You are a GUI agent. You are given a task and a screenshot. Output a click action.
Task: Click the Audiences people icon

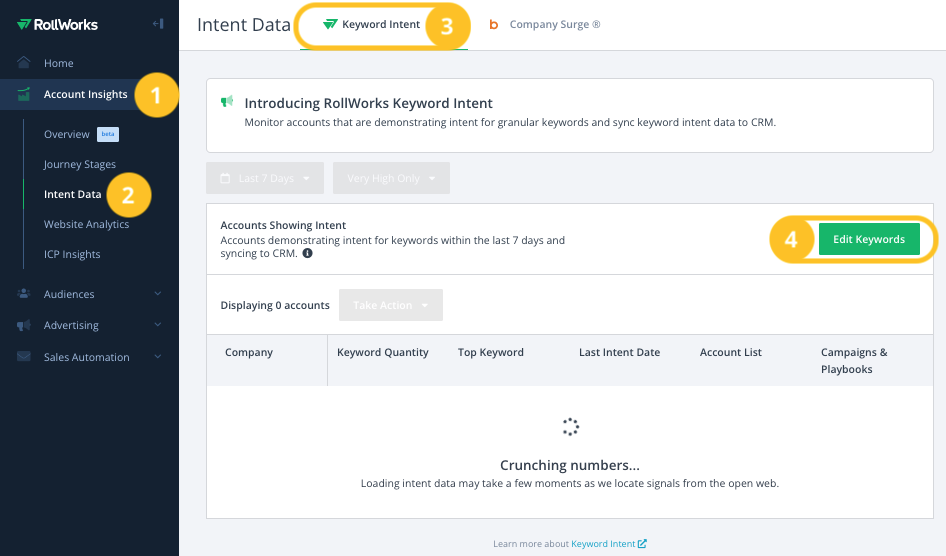[24, 294]
